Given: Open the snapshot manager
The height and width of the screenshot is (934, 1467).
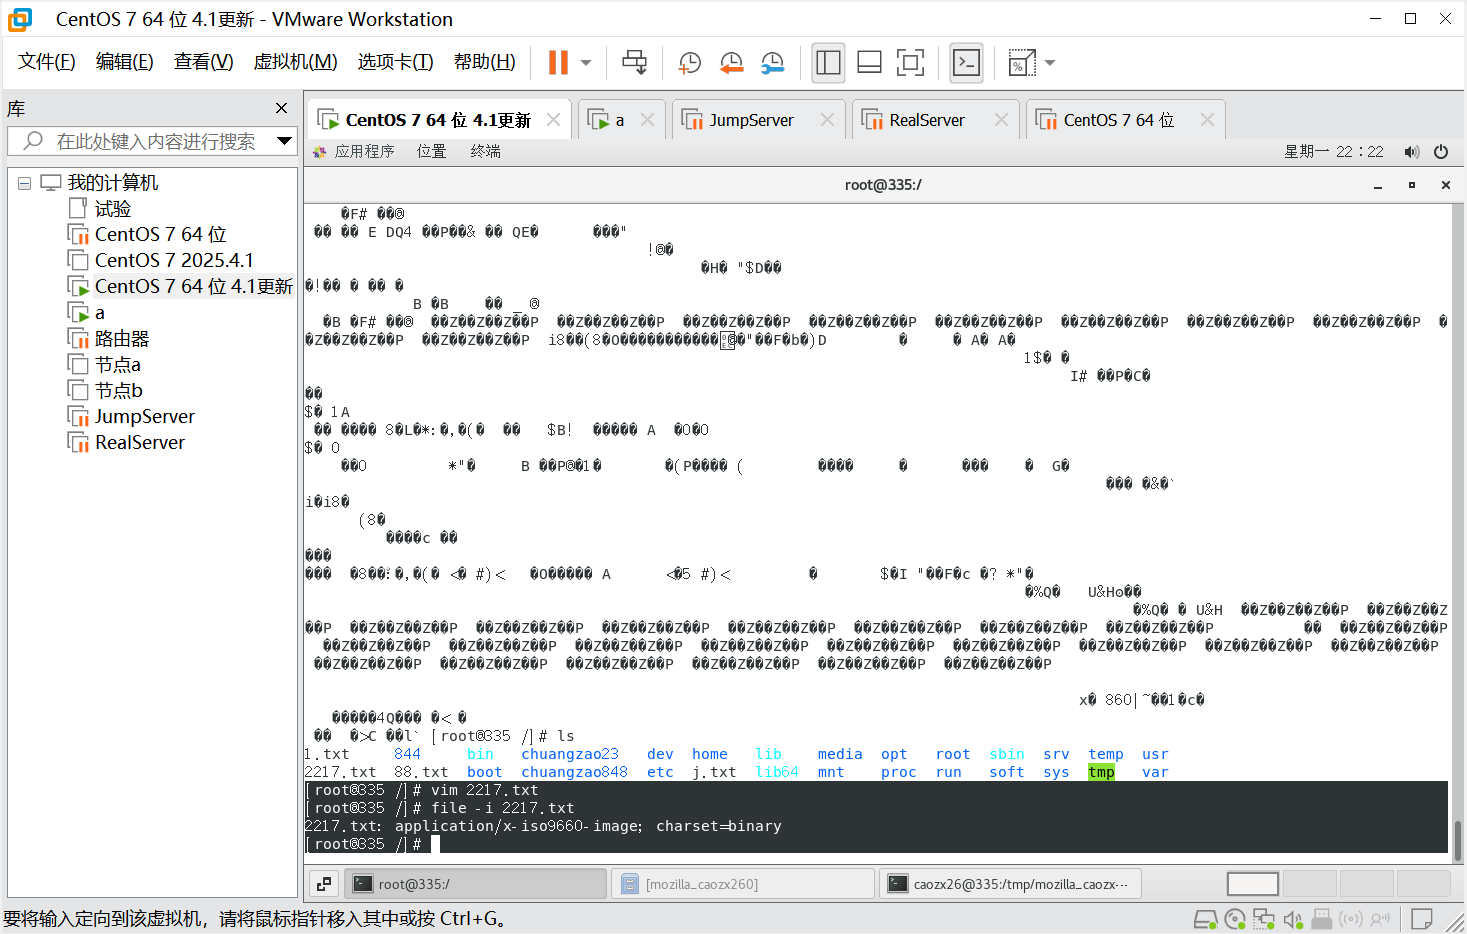Looking at the screenshot, I should [x=772, y=62].
